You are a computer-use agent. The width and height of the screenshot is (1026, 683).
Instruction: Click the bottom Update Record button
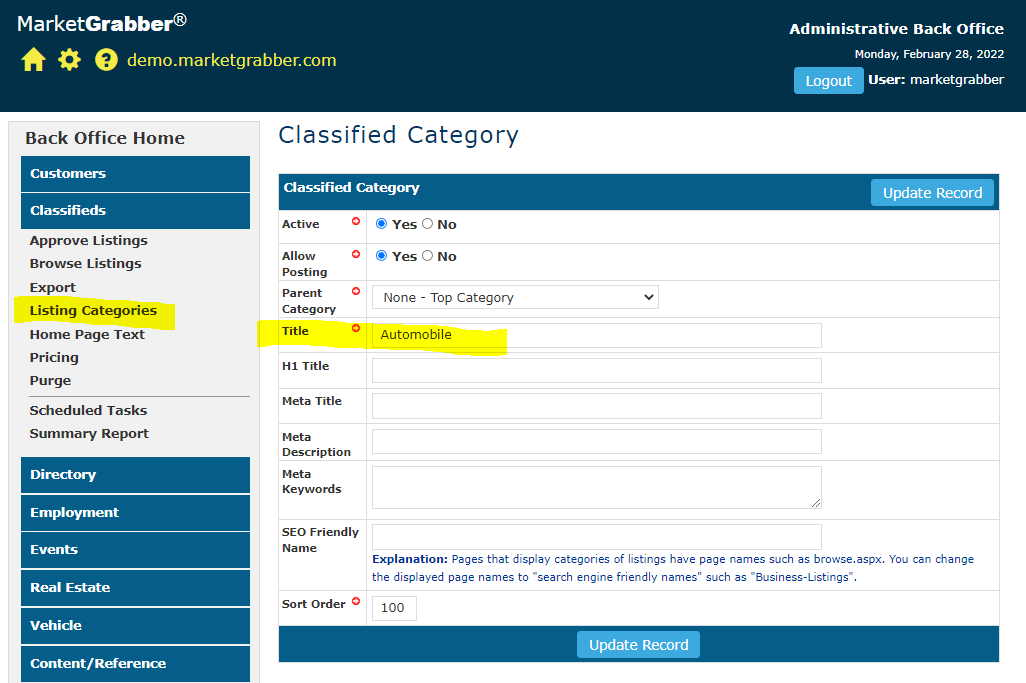click(x=638, y=645)
